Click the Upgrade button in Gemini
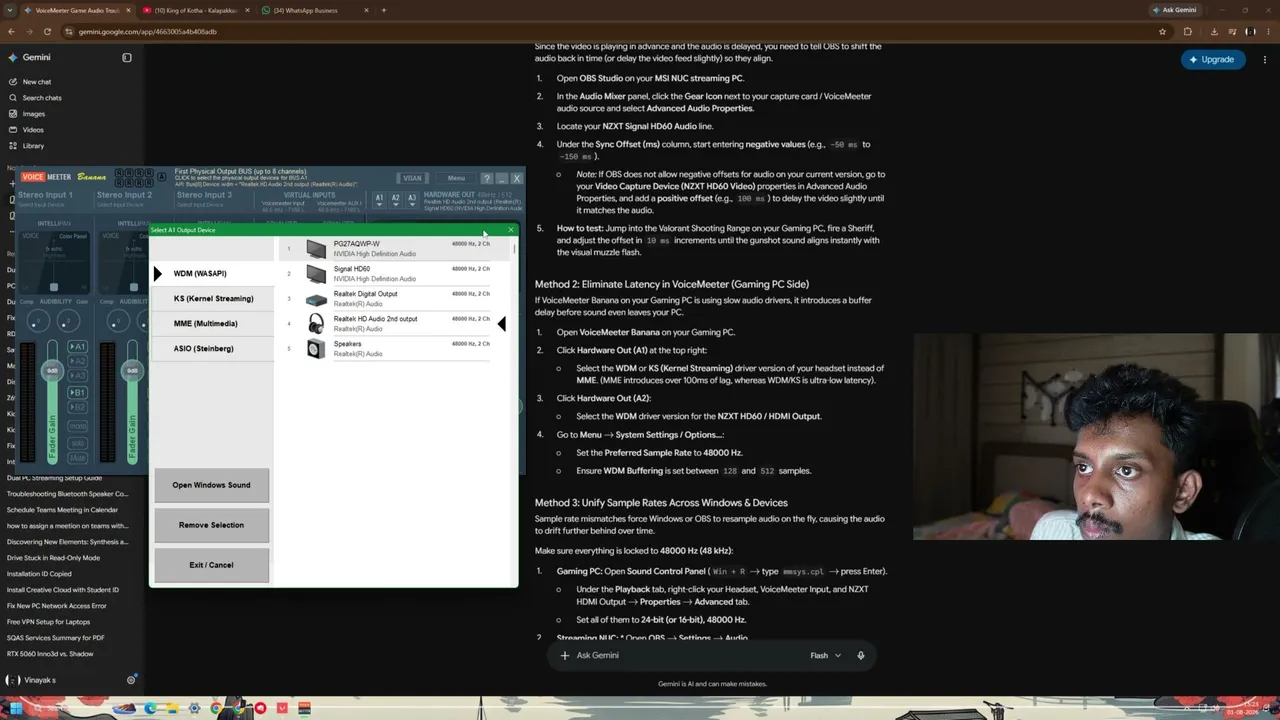Viewport: 1280px width, 720px height. 1212,59
